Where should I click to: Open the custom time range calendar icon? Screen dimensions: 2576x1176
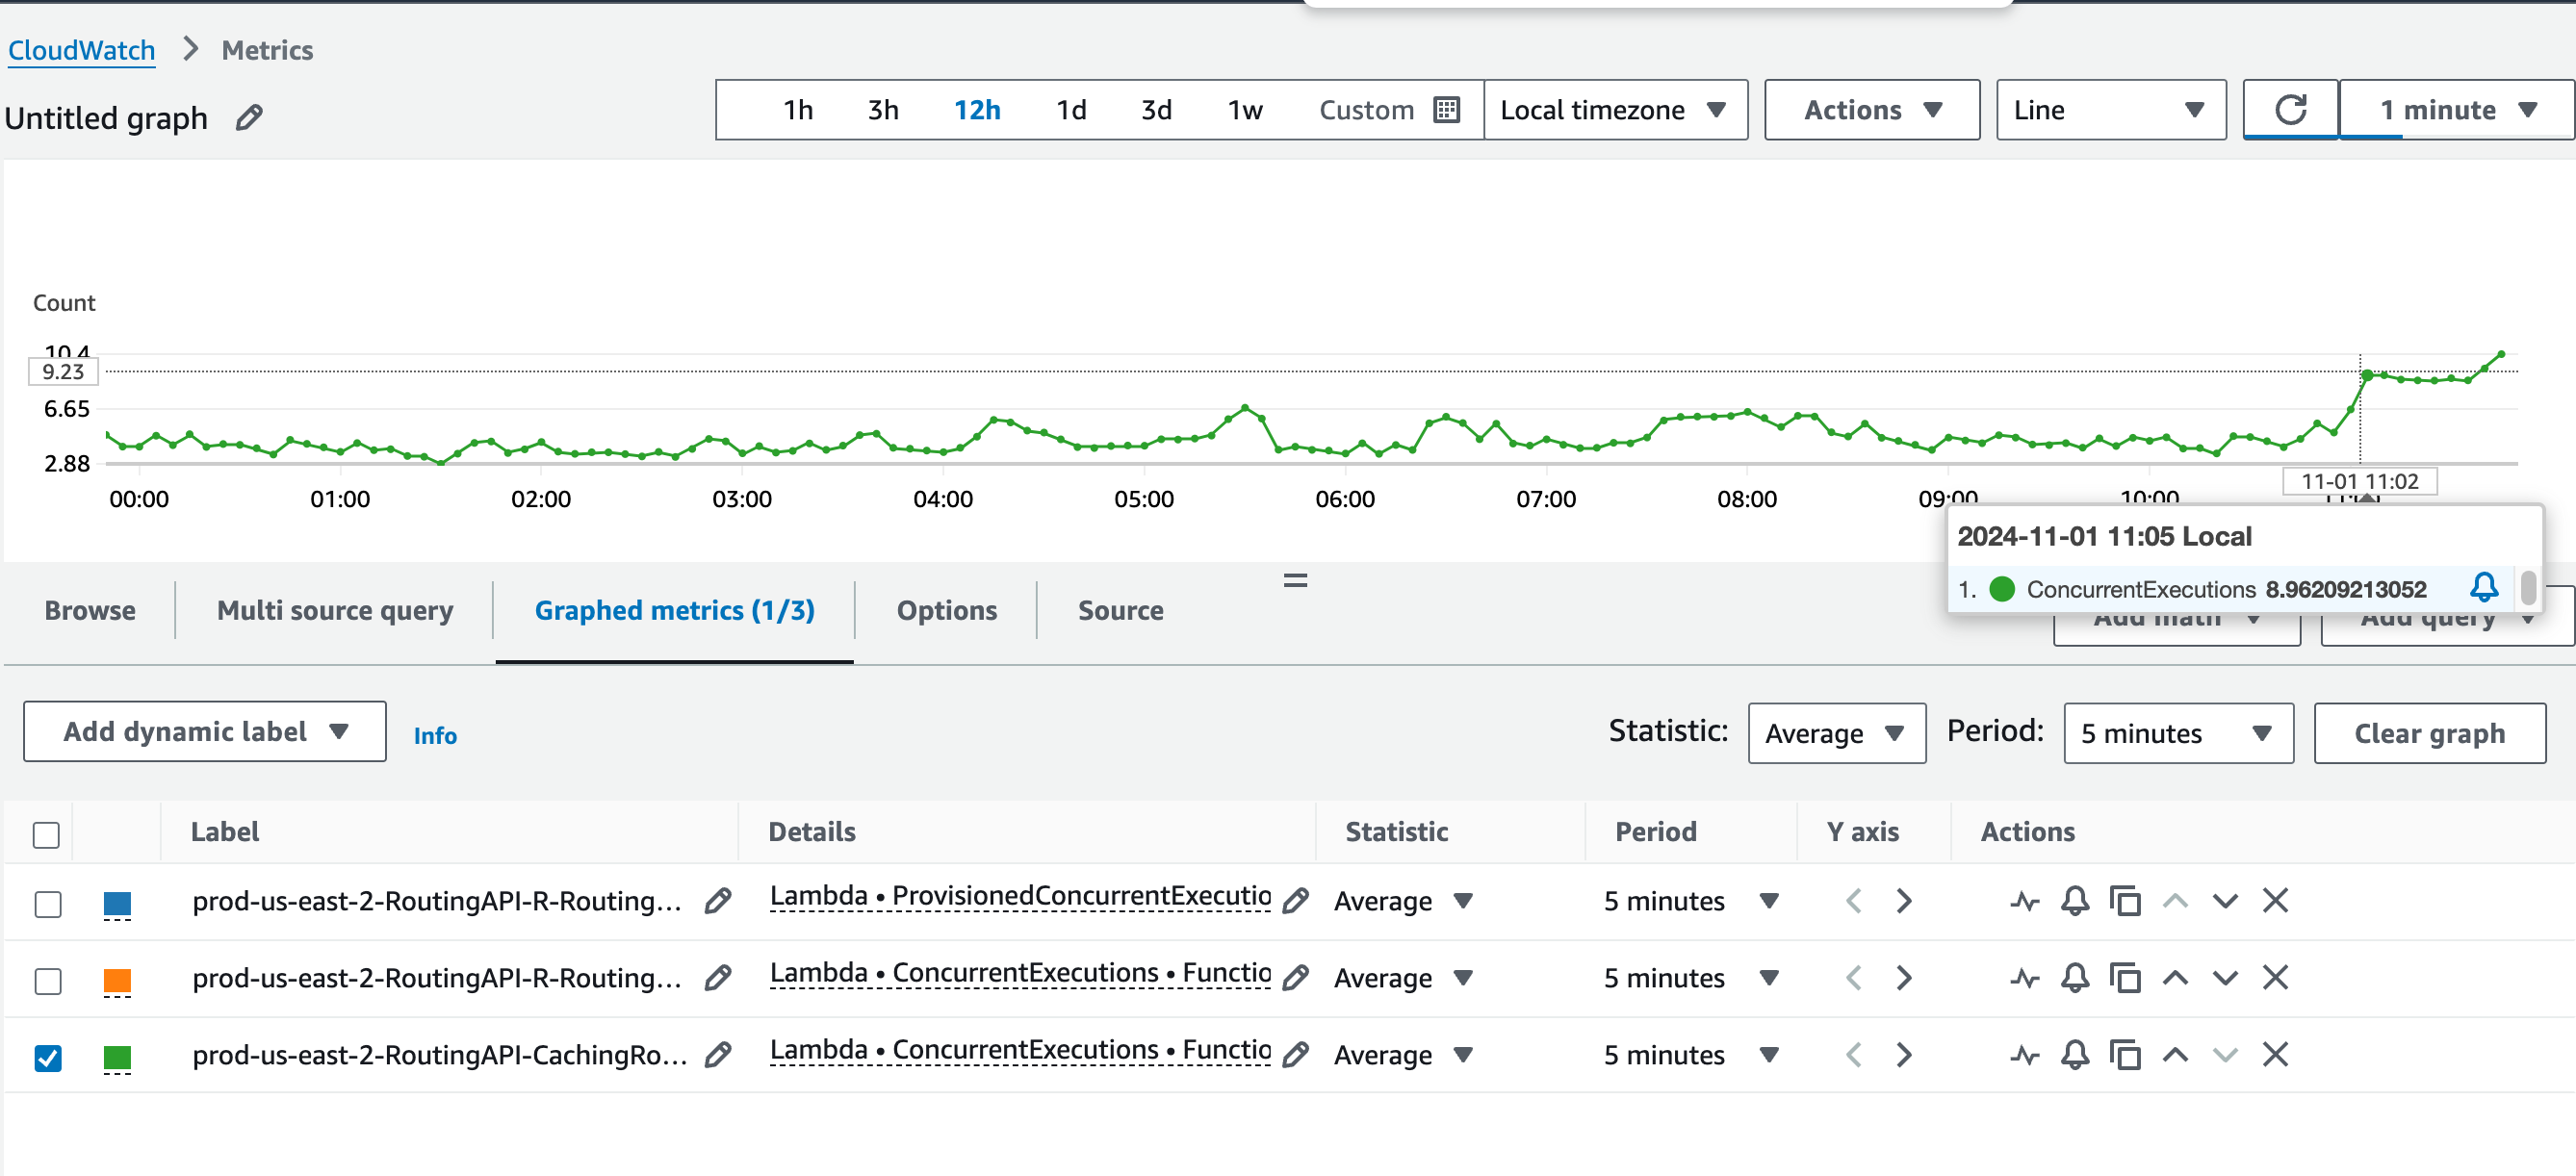[x=1446, y=110]
